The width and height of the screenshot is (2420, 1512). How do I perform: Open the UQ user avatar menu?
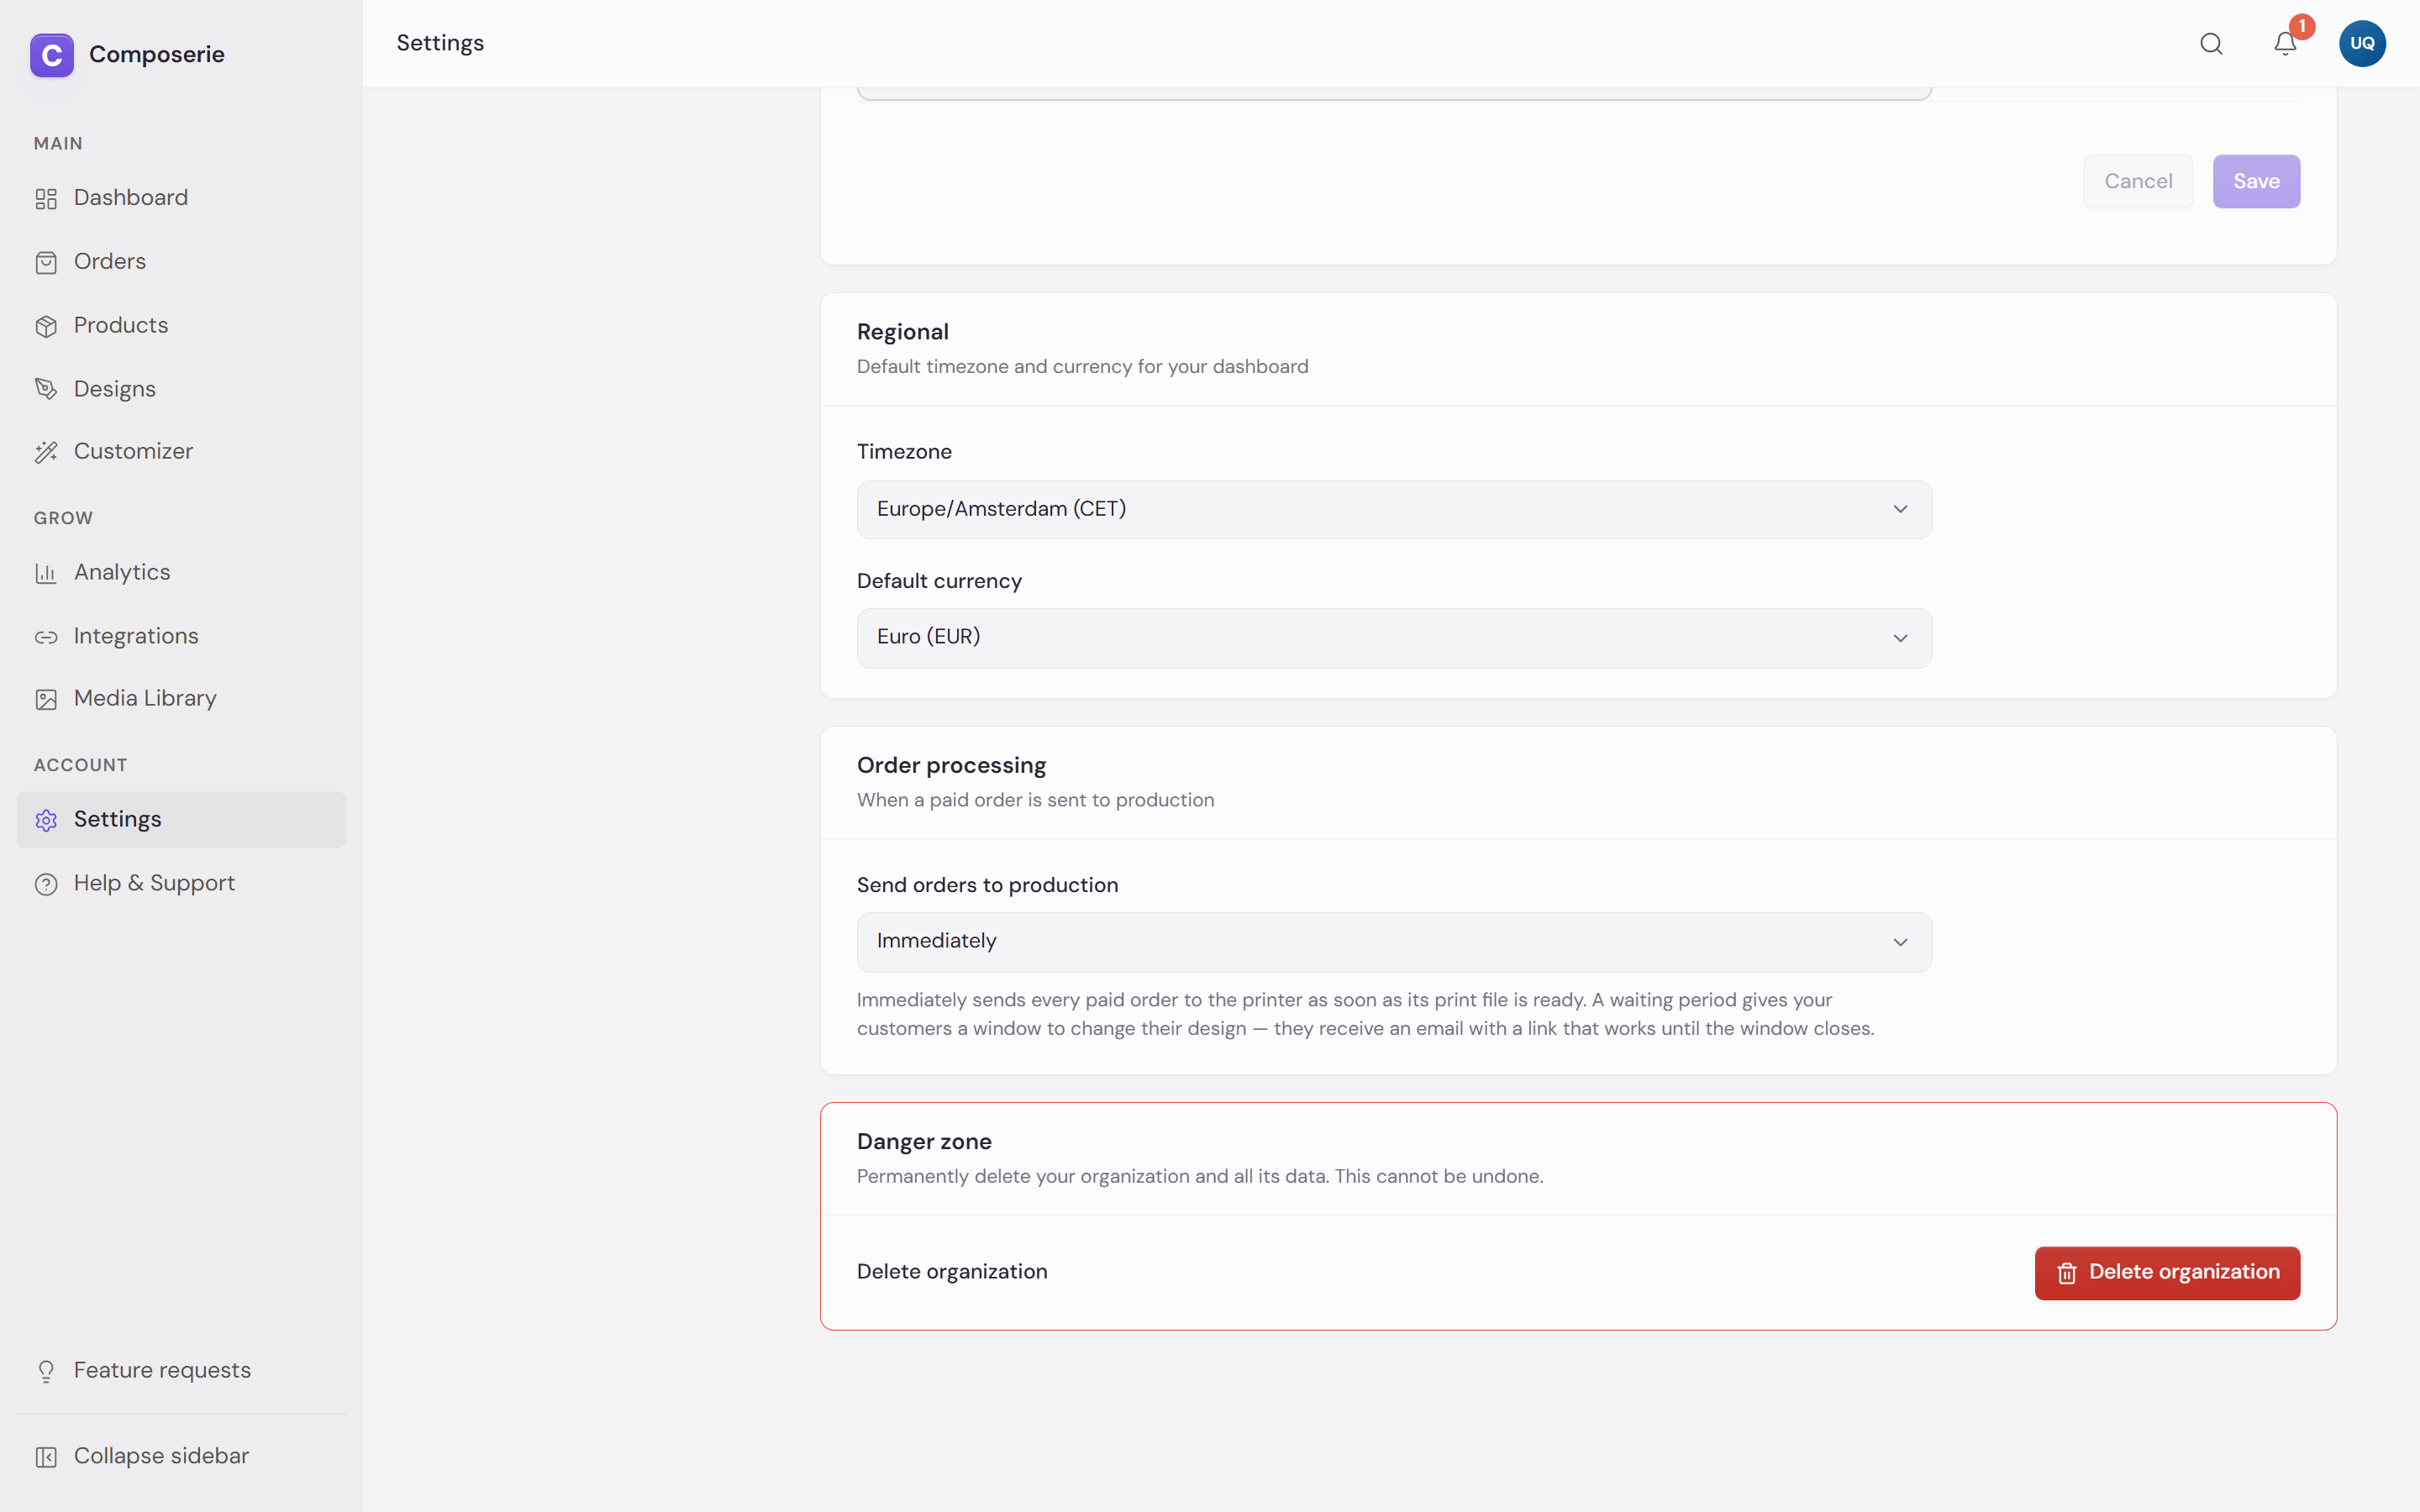click(x=2362, y=43)
